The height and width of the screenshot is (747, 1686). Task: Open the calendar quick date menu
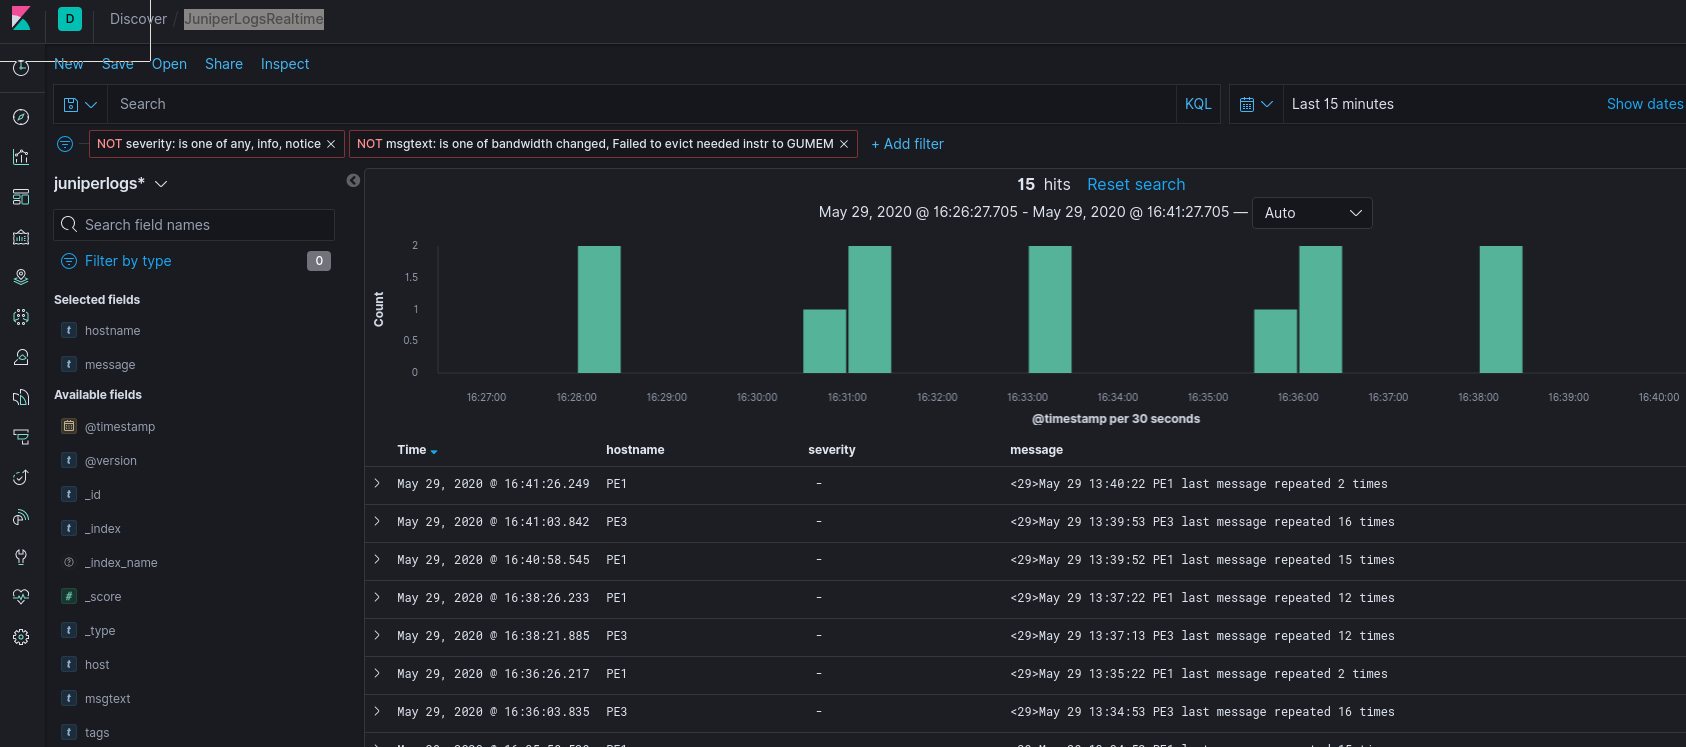tap(1256, 104)
